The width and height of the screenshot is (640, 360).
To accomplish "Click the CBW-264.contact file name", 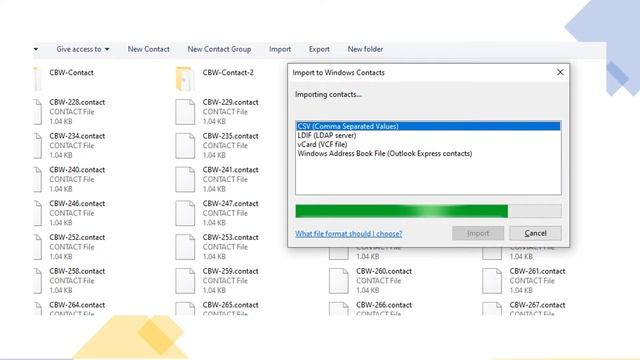I will tap(77, 305).
